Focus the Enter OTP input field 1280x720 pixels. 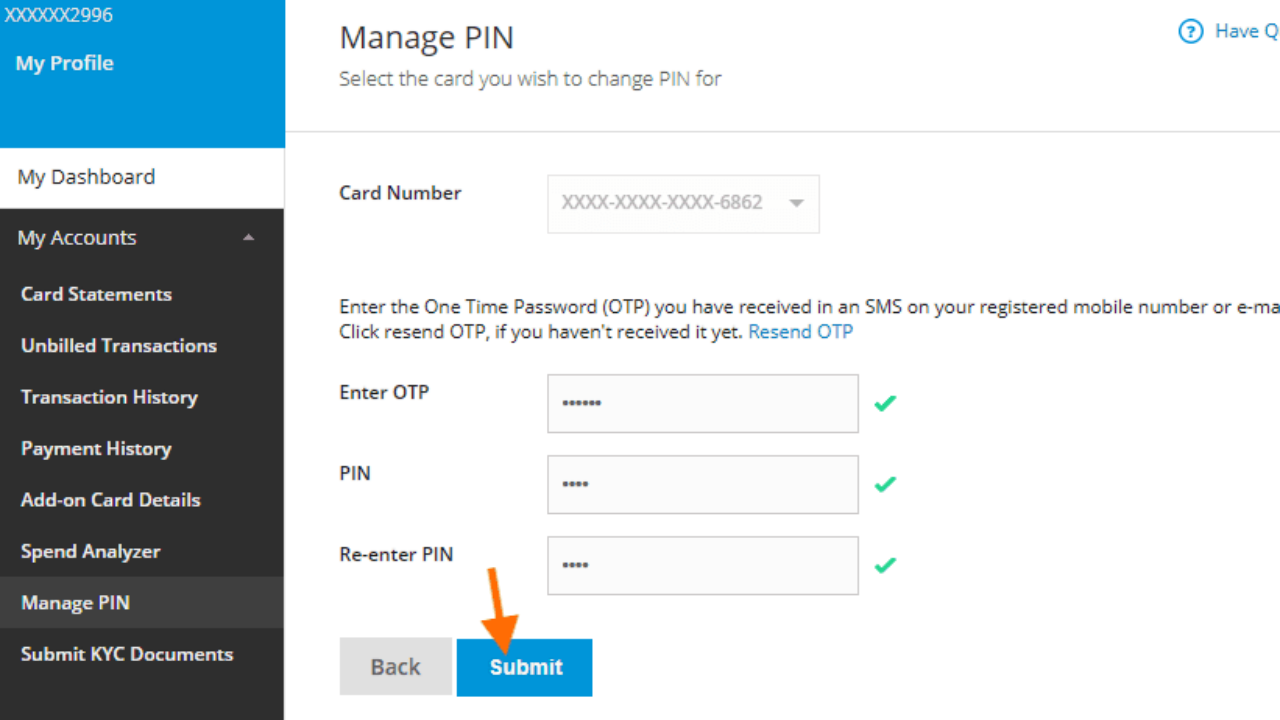[x=703, y=404]
